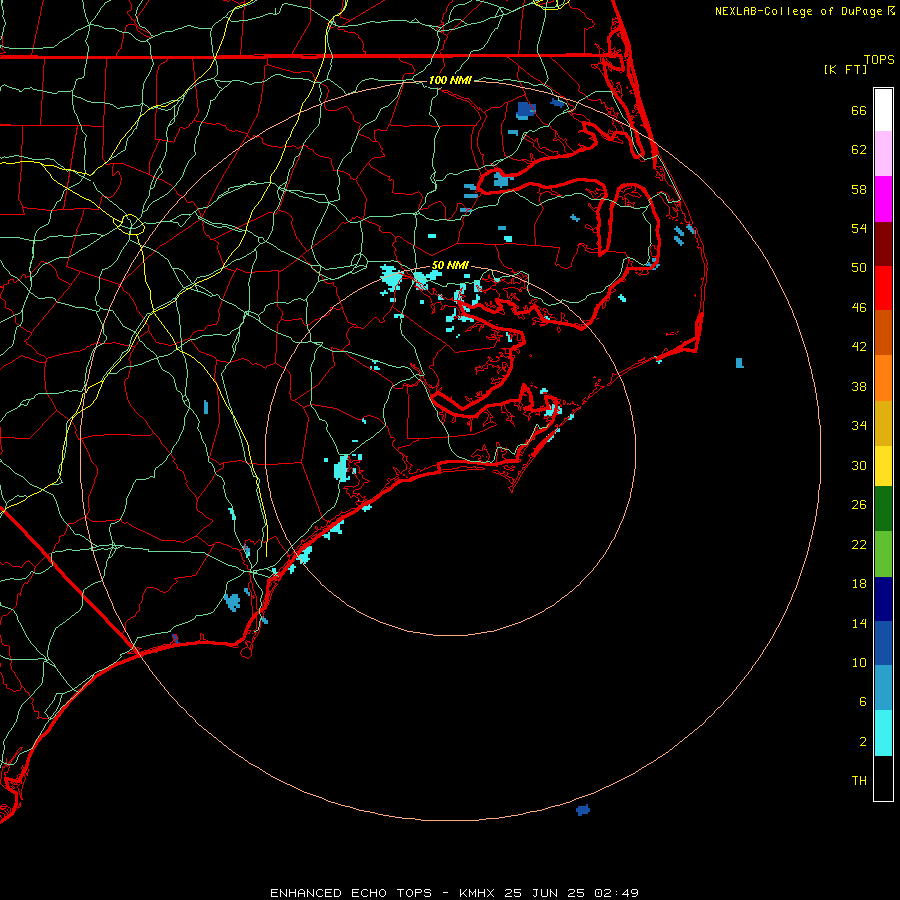Pick the light green legend swatch near 22
Image resolution: width=900 pixels, height=900 pixels.
point(883,554)
